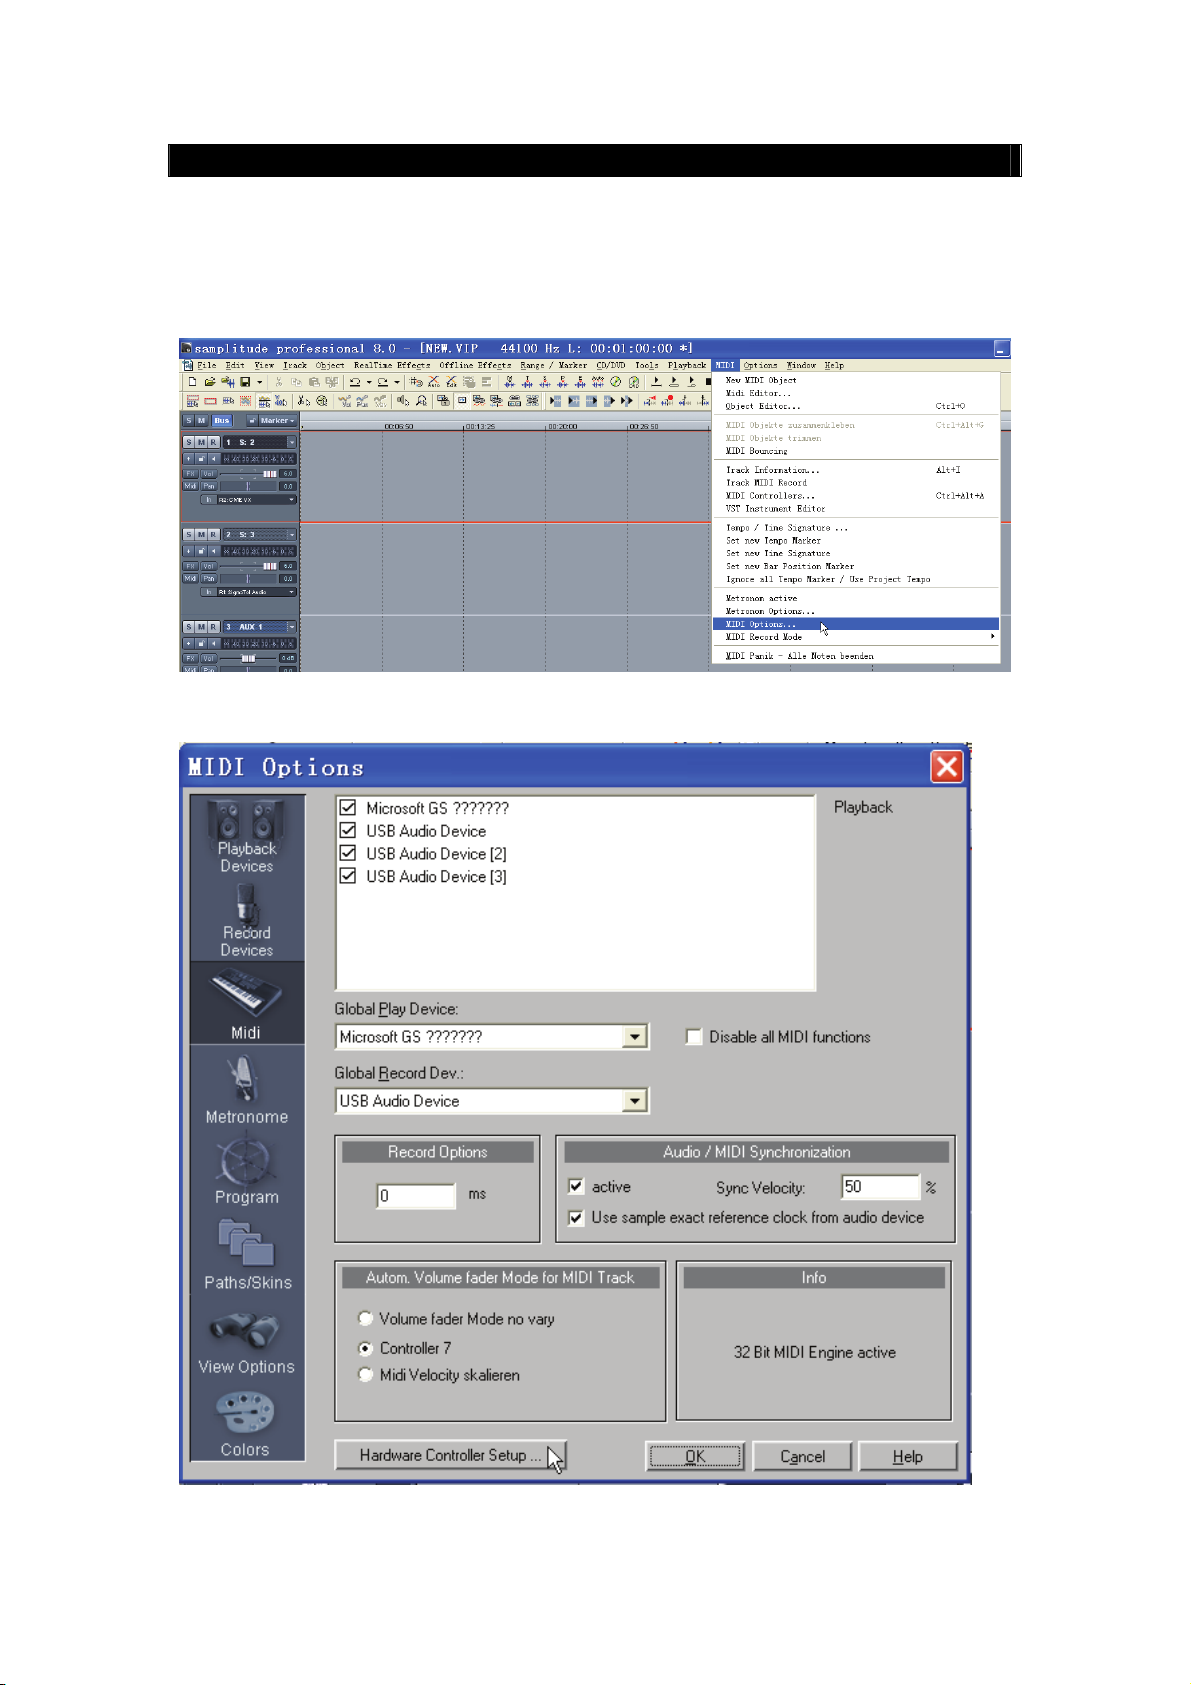The image size is (1191, 1685).
Task: Confirm with the OK button
Action: click(x=695, y=1456)
